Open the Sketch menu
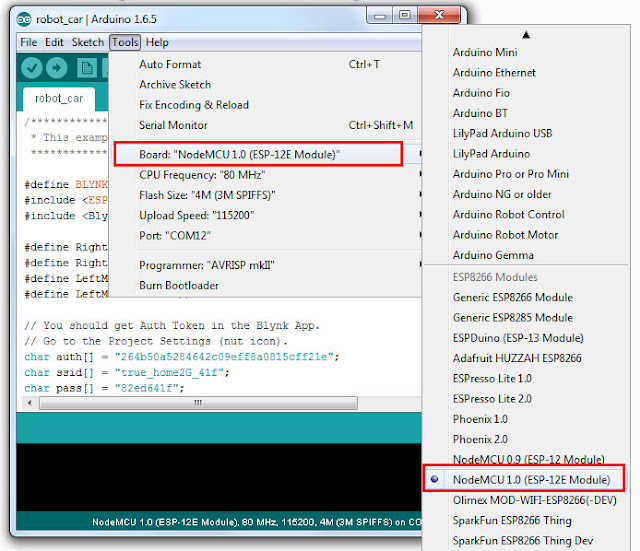 tap(88, 42)
